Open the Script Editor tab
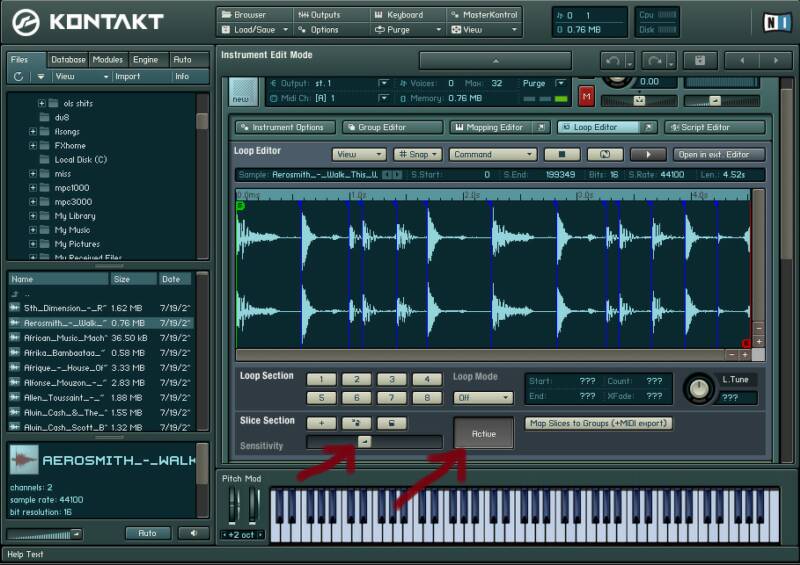 tap(715, 127)
